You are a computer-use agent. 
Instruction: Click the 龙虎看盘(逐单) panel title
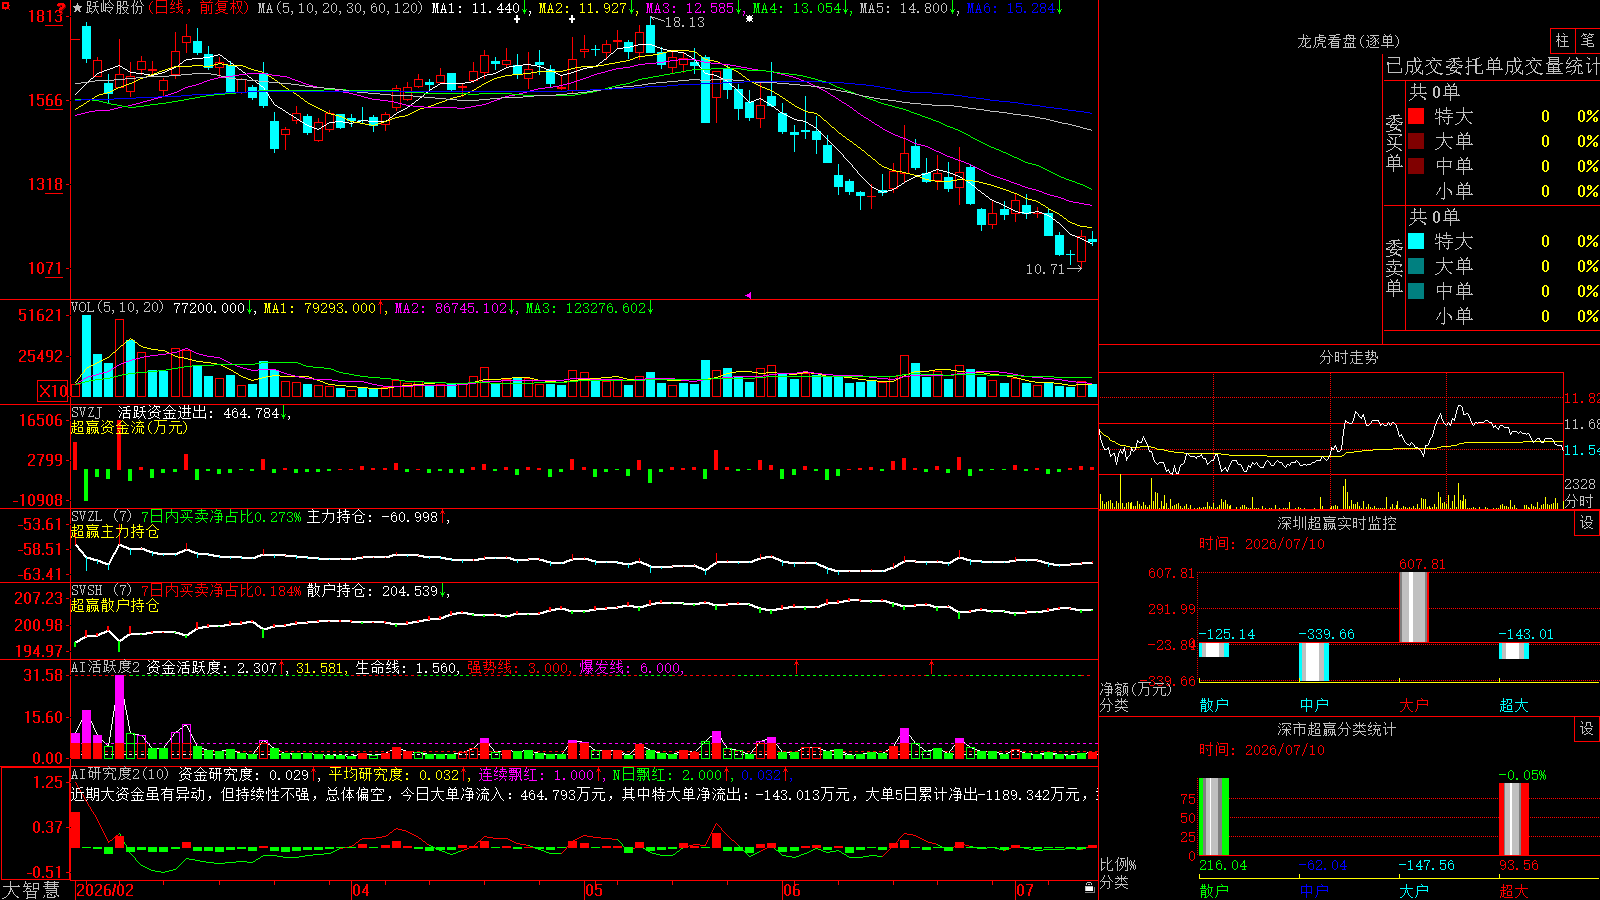click(x=1348, y=41)
